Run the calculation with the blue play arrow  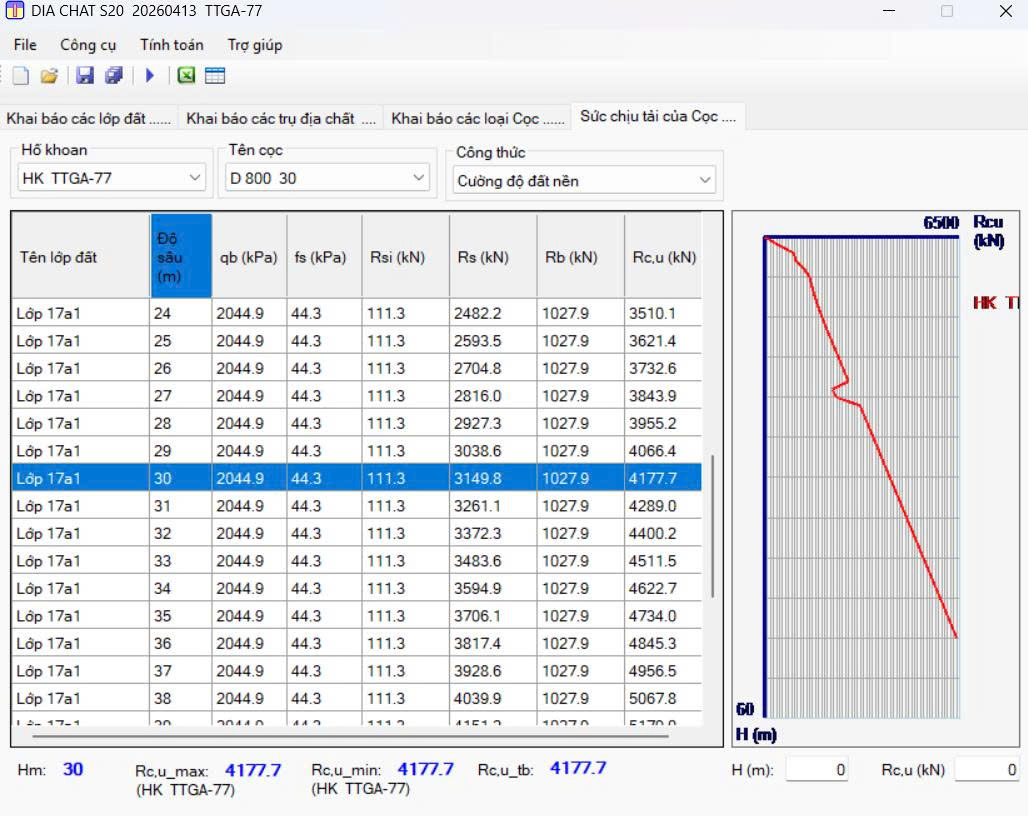point(150,76)
